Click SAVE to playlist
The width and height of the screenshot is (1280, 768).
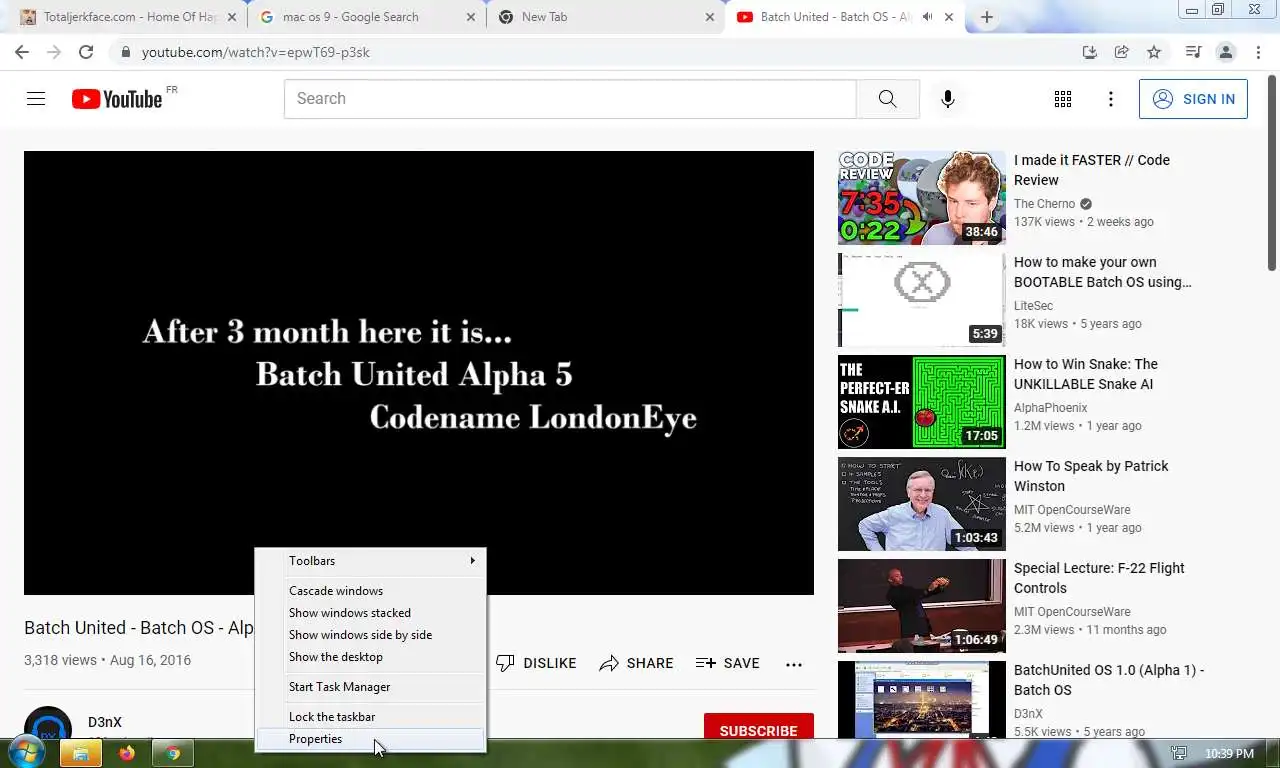click(x=728, y=663)
